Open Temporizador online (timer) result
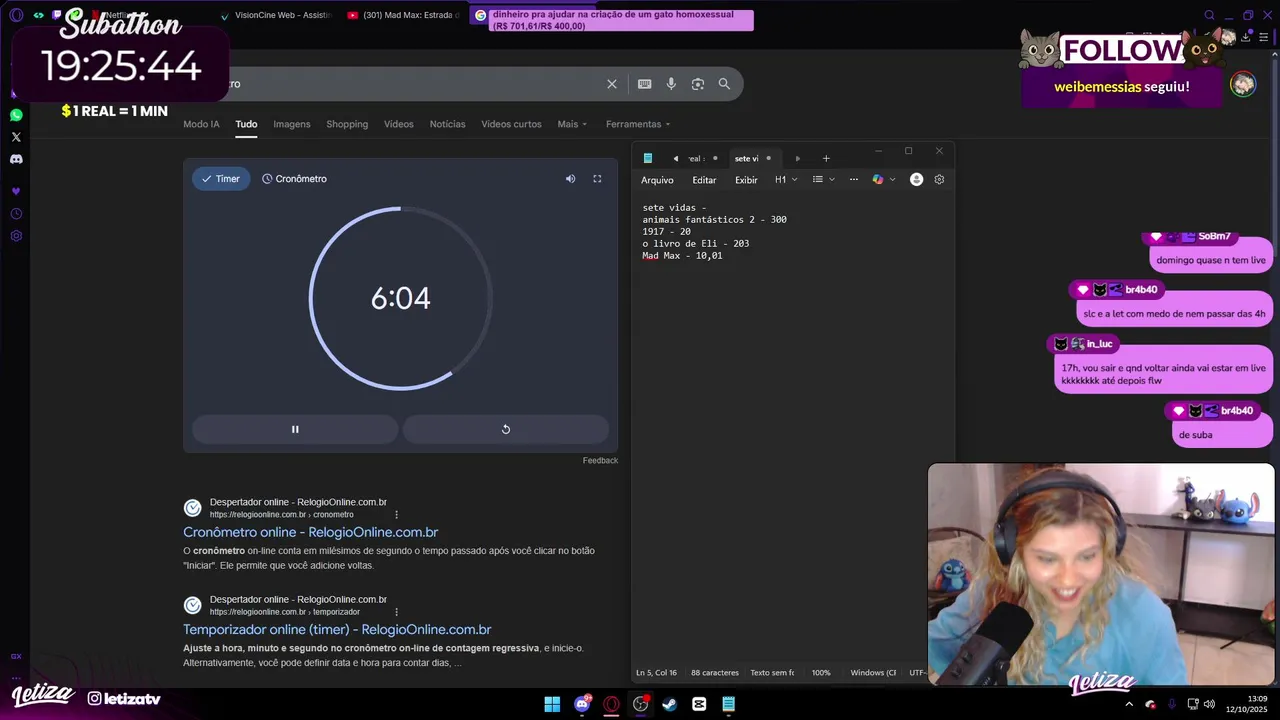The width and height of the screenshot is (1280, 720). click(x=337, y=629)
